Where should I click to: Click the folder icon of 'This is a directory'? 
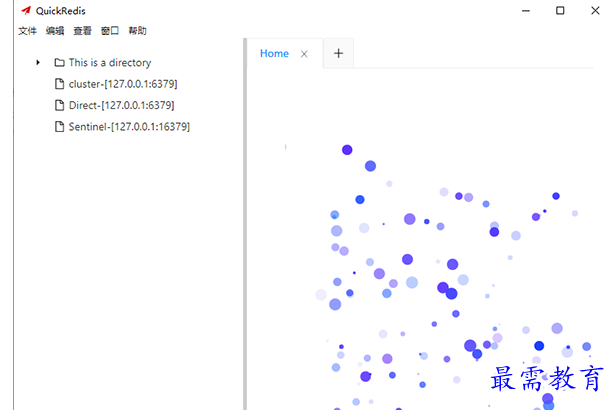(59, 62)
